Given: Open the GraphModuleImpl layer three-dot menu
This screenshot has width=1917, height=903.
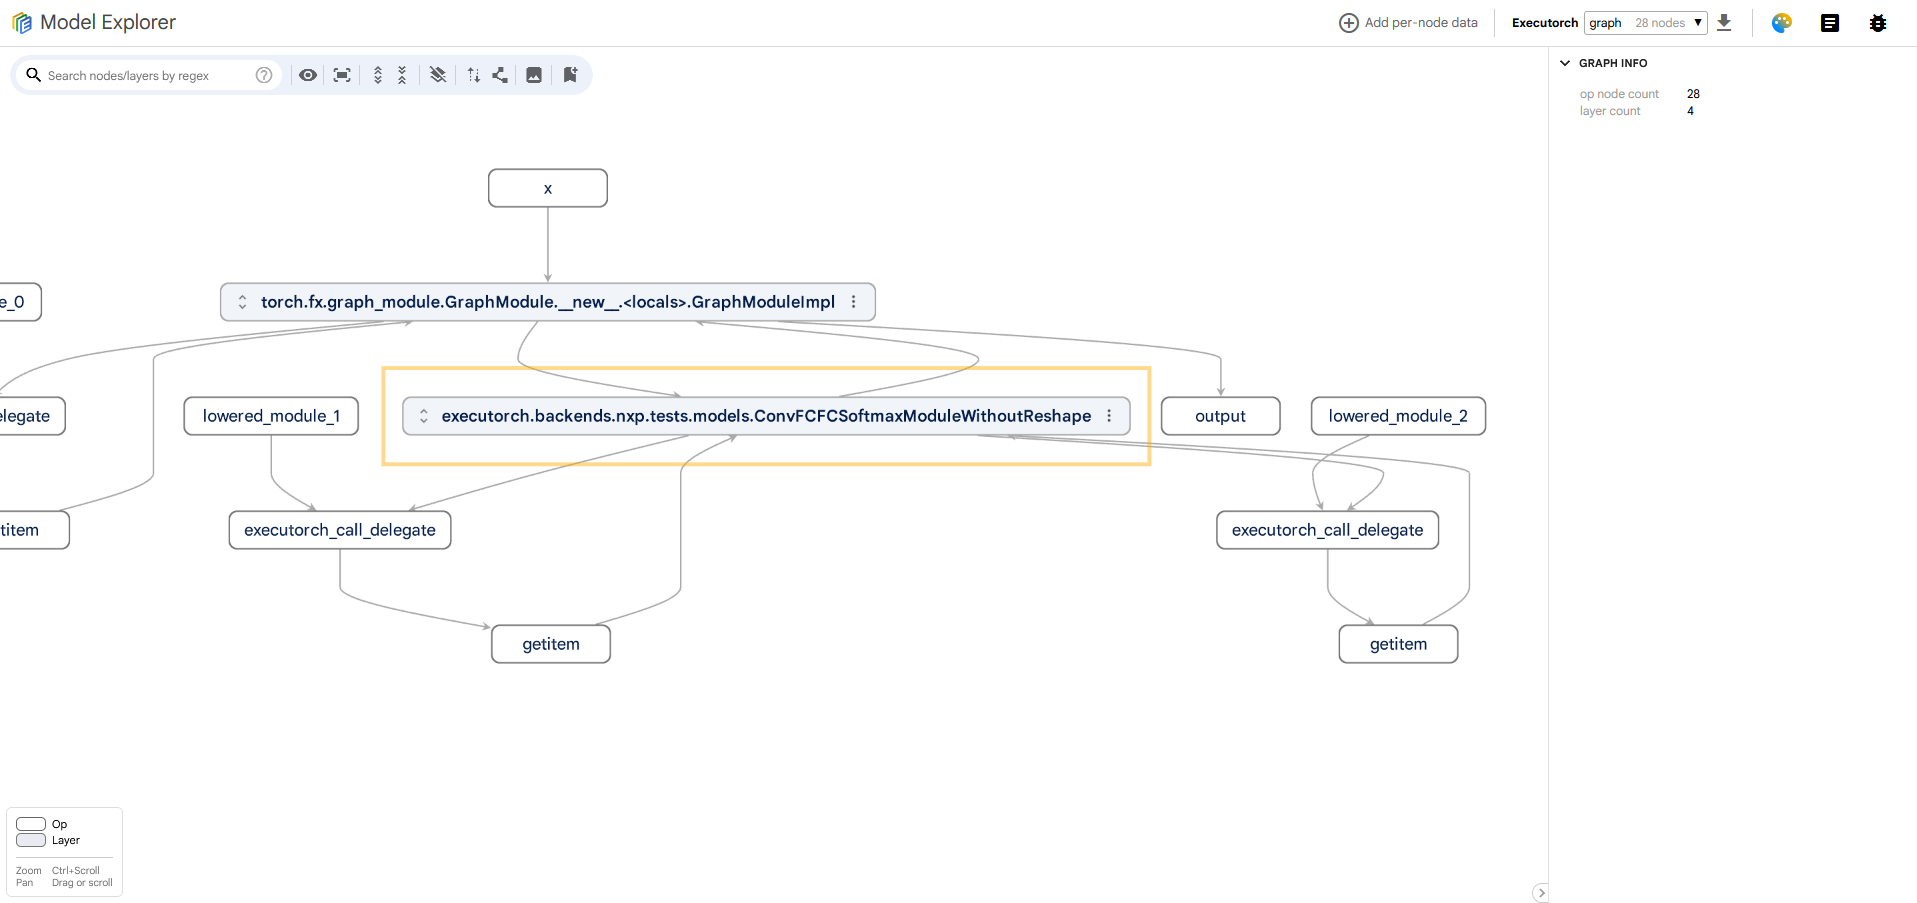Looking at the screenshot, I should click(853, 302).
